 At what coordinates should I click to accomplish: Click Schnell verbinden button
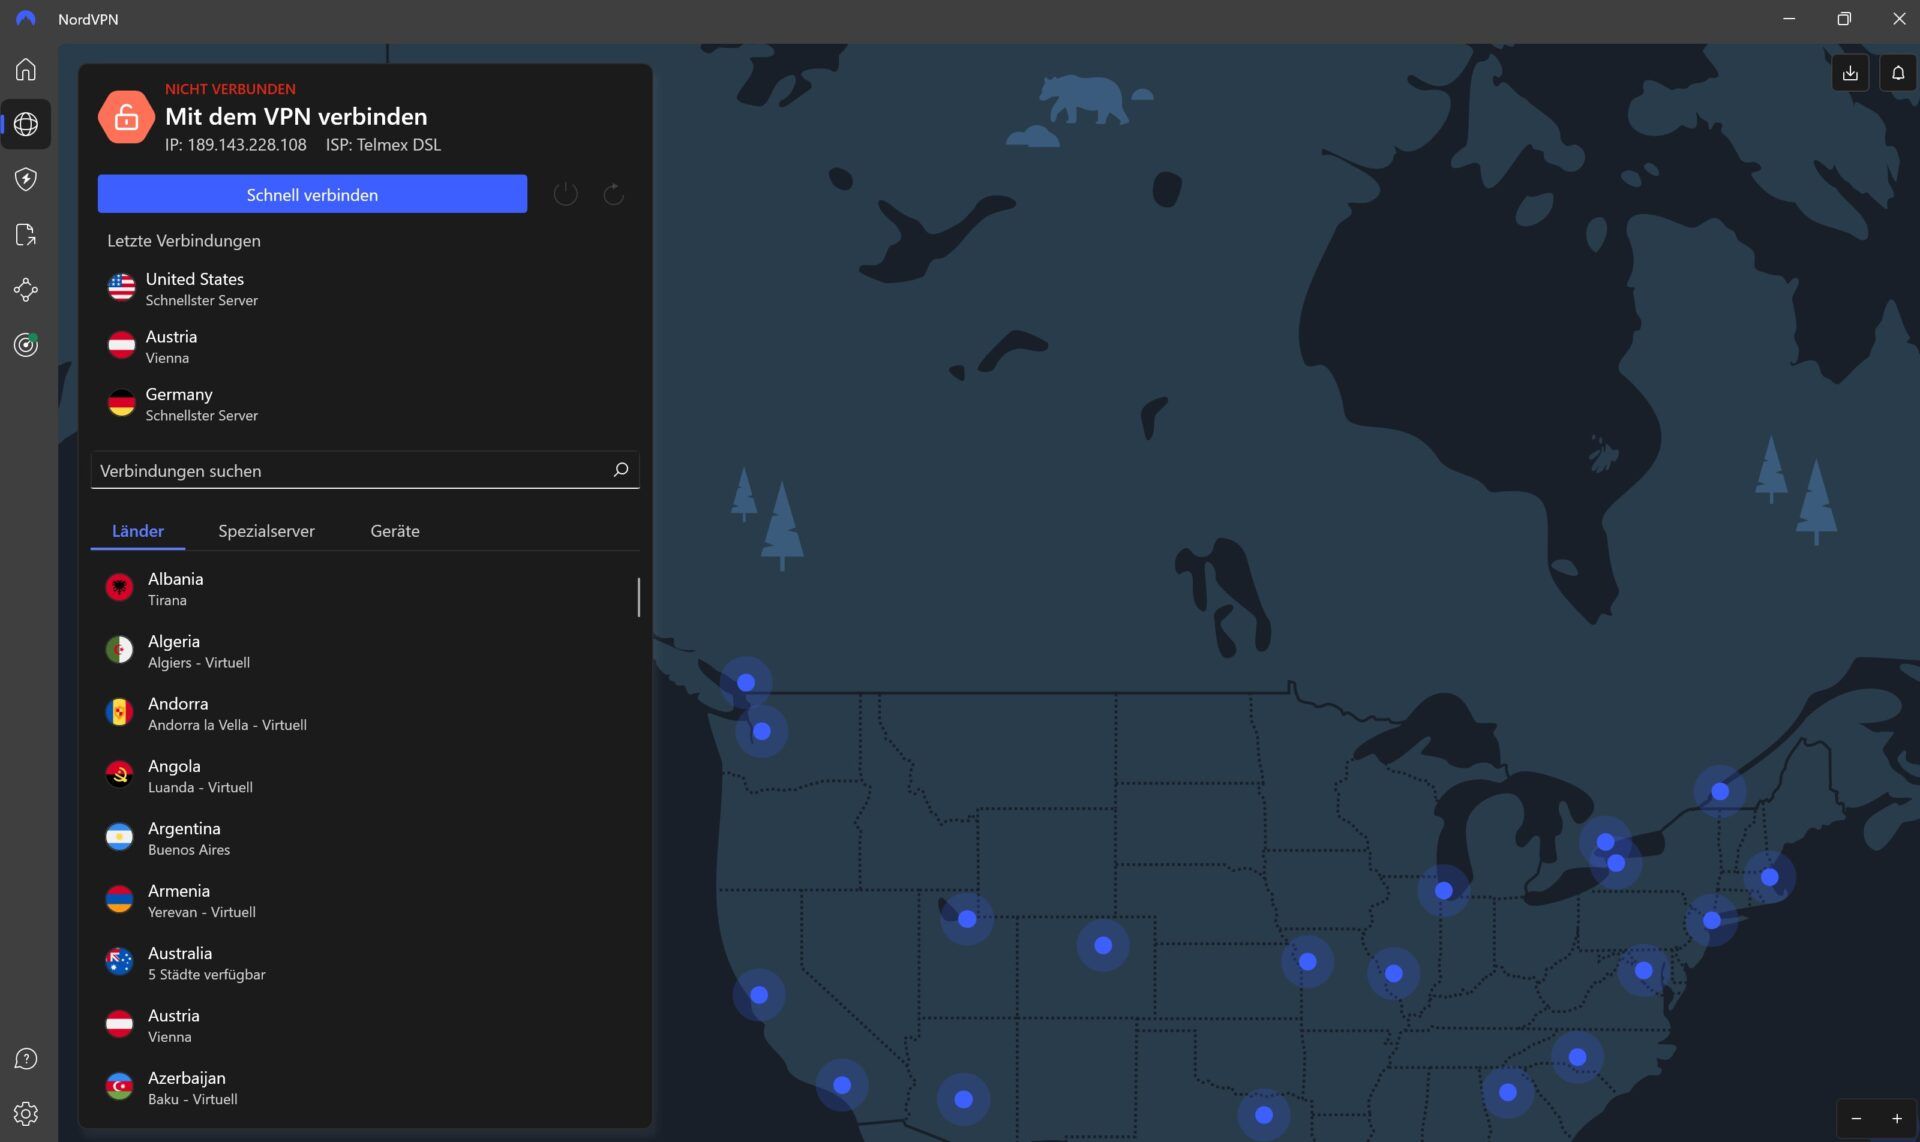(312, 194)
